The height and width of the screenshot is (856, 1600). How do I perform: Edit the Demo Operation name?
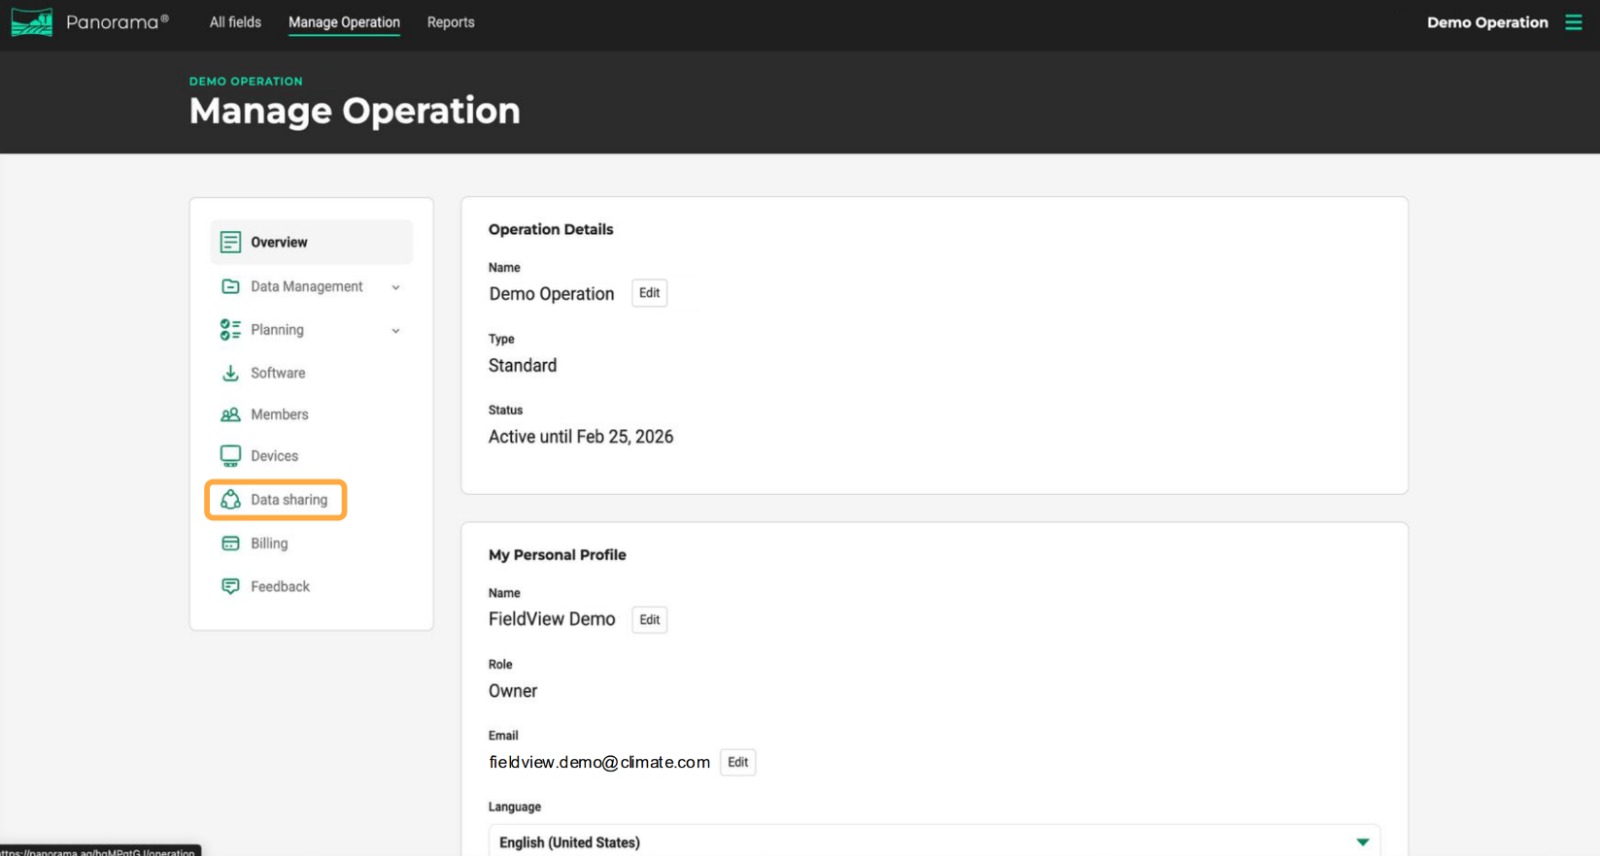point(649,293)
